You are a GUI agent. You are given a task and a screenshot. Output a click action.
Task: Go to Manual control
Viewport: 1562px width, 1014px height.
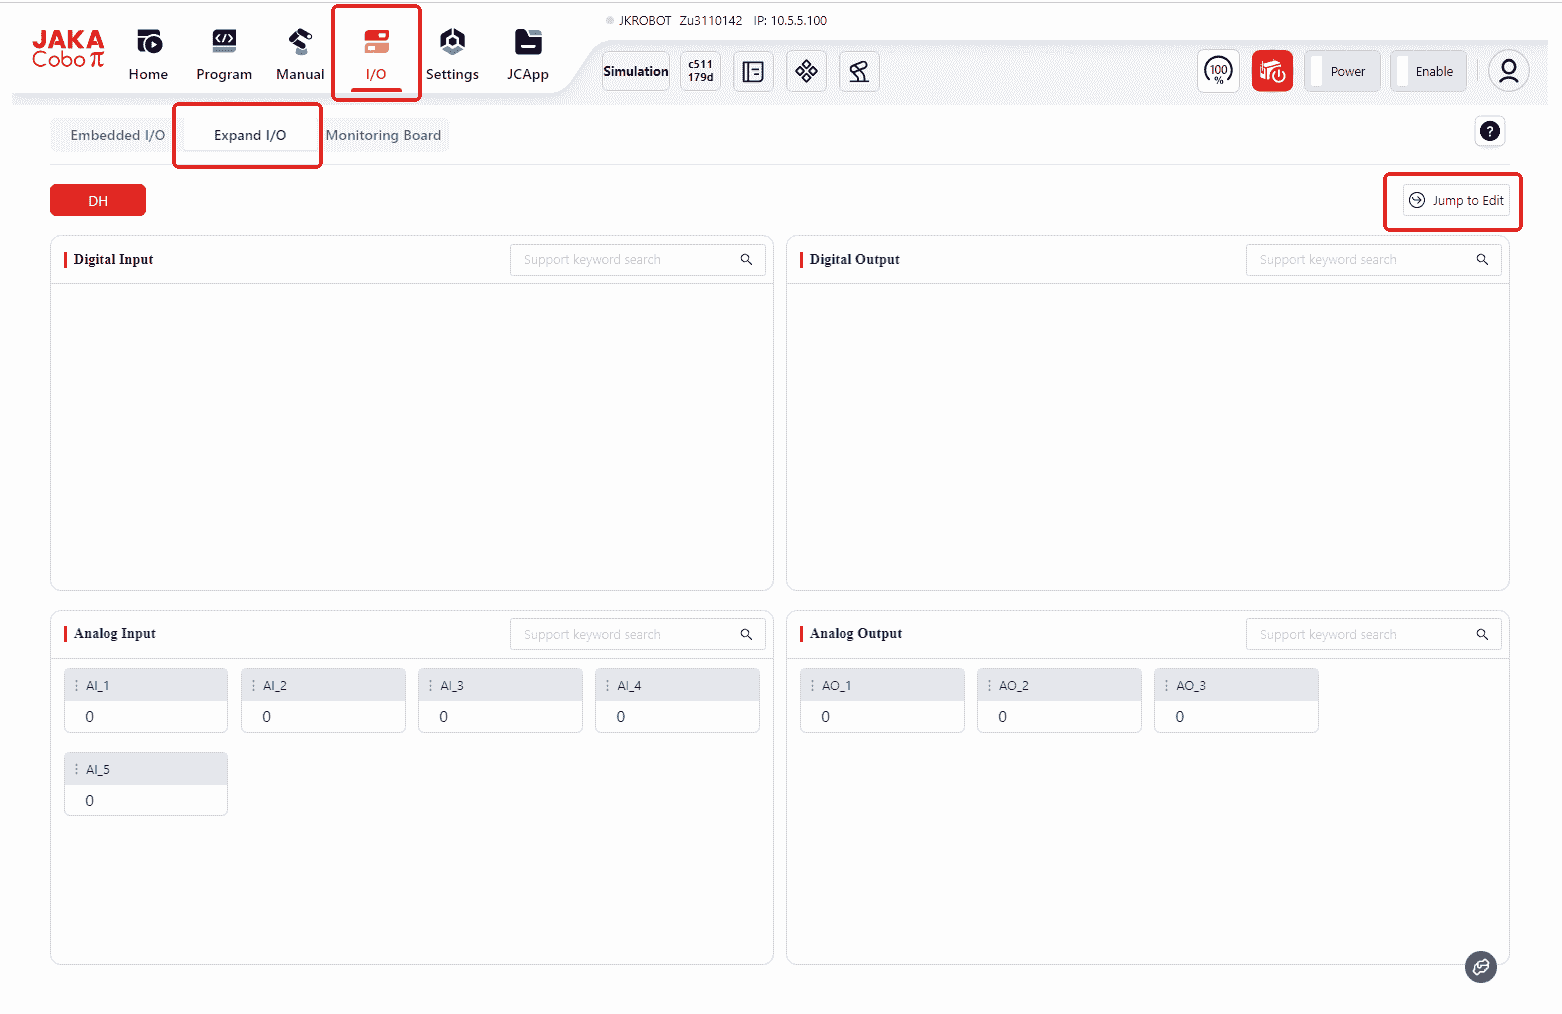[300, 54]
